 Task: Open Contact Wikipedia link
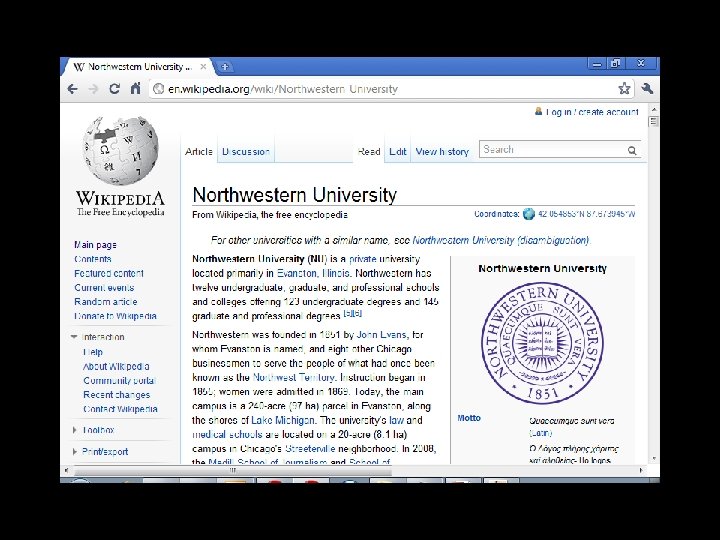click(120, 409)
